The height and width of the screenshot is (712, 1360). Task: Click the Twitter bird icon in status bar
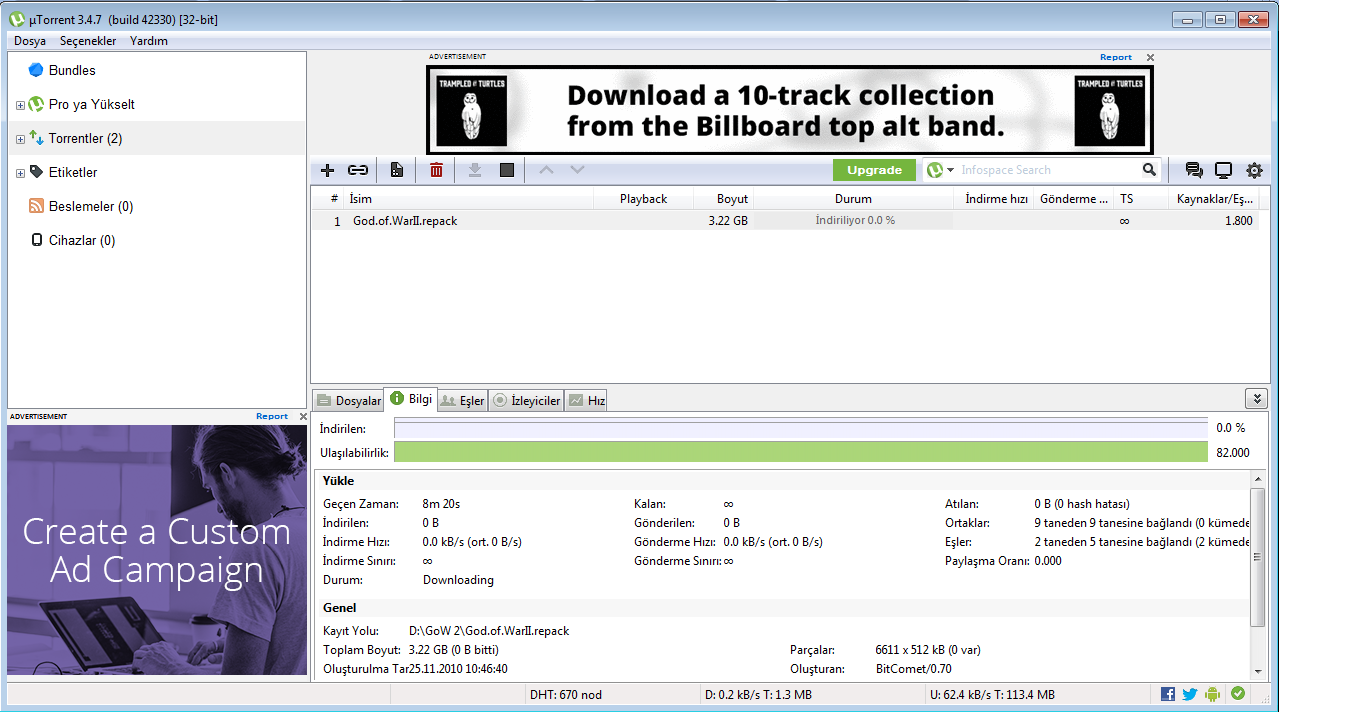click(1190, 694)
